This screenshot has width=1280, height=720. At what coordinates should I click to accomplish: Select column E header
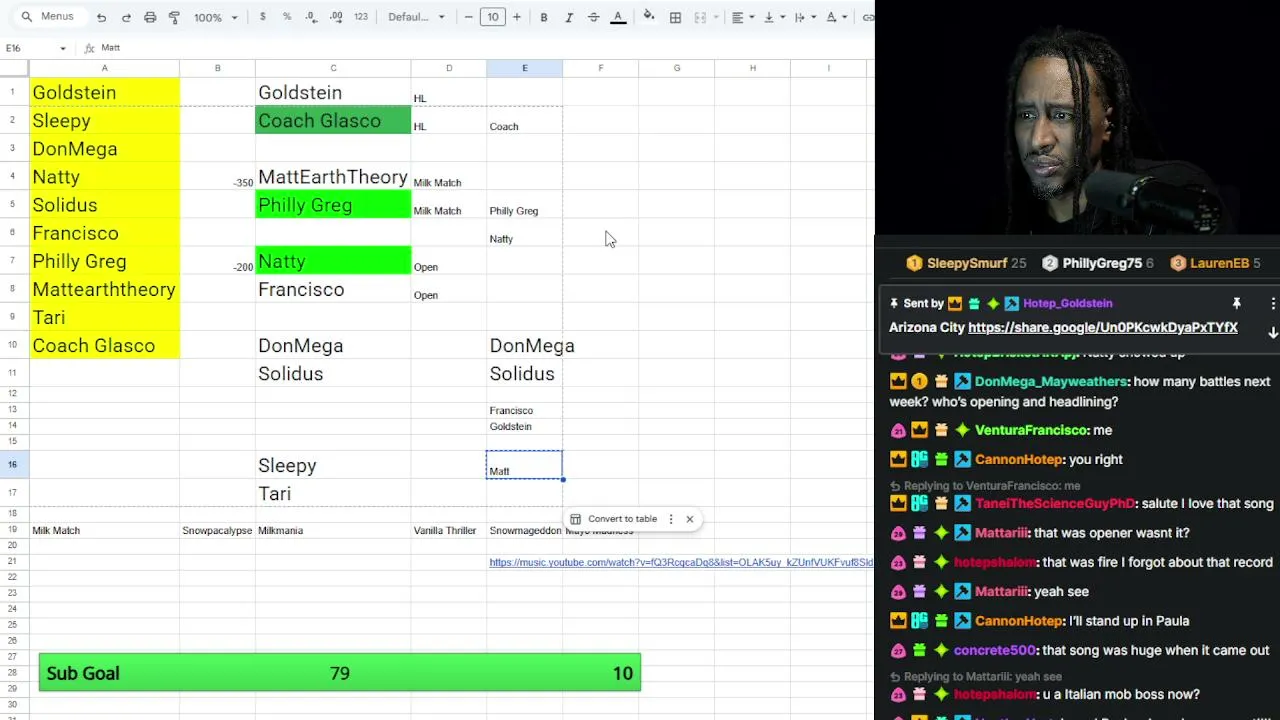coord(524,68)
